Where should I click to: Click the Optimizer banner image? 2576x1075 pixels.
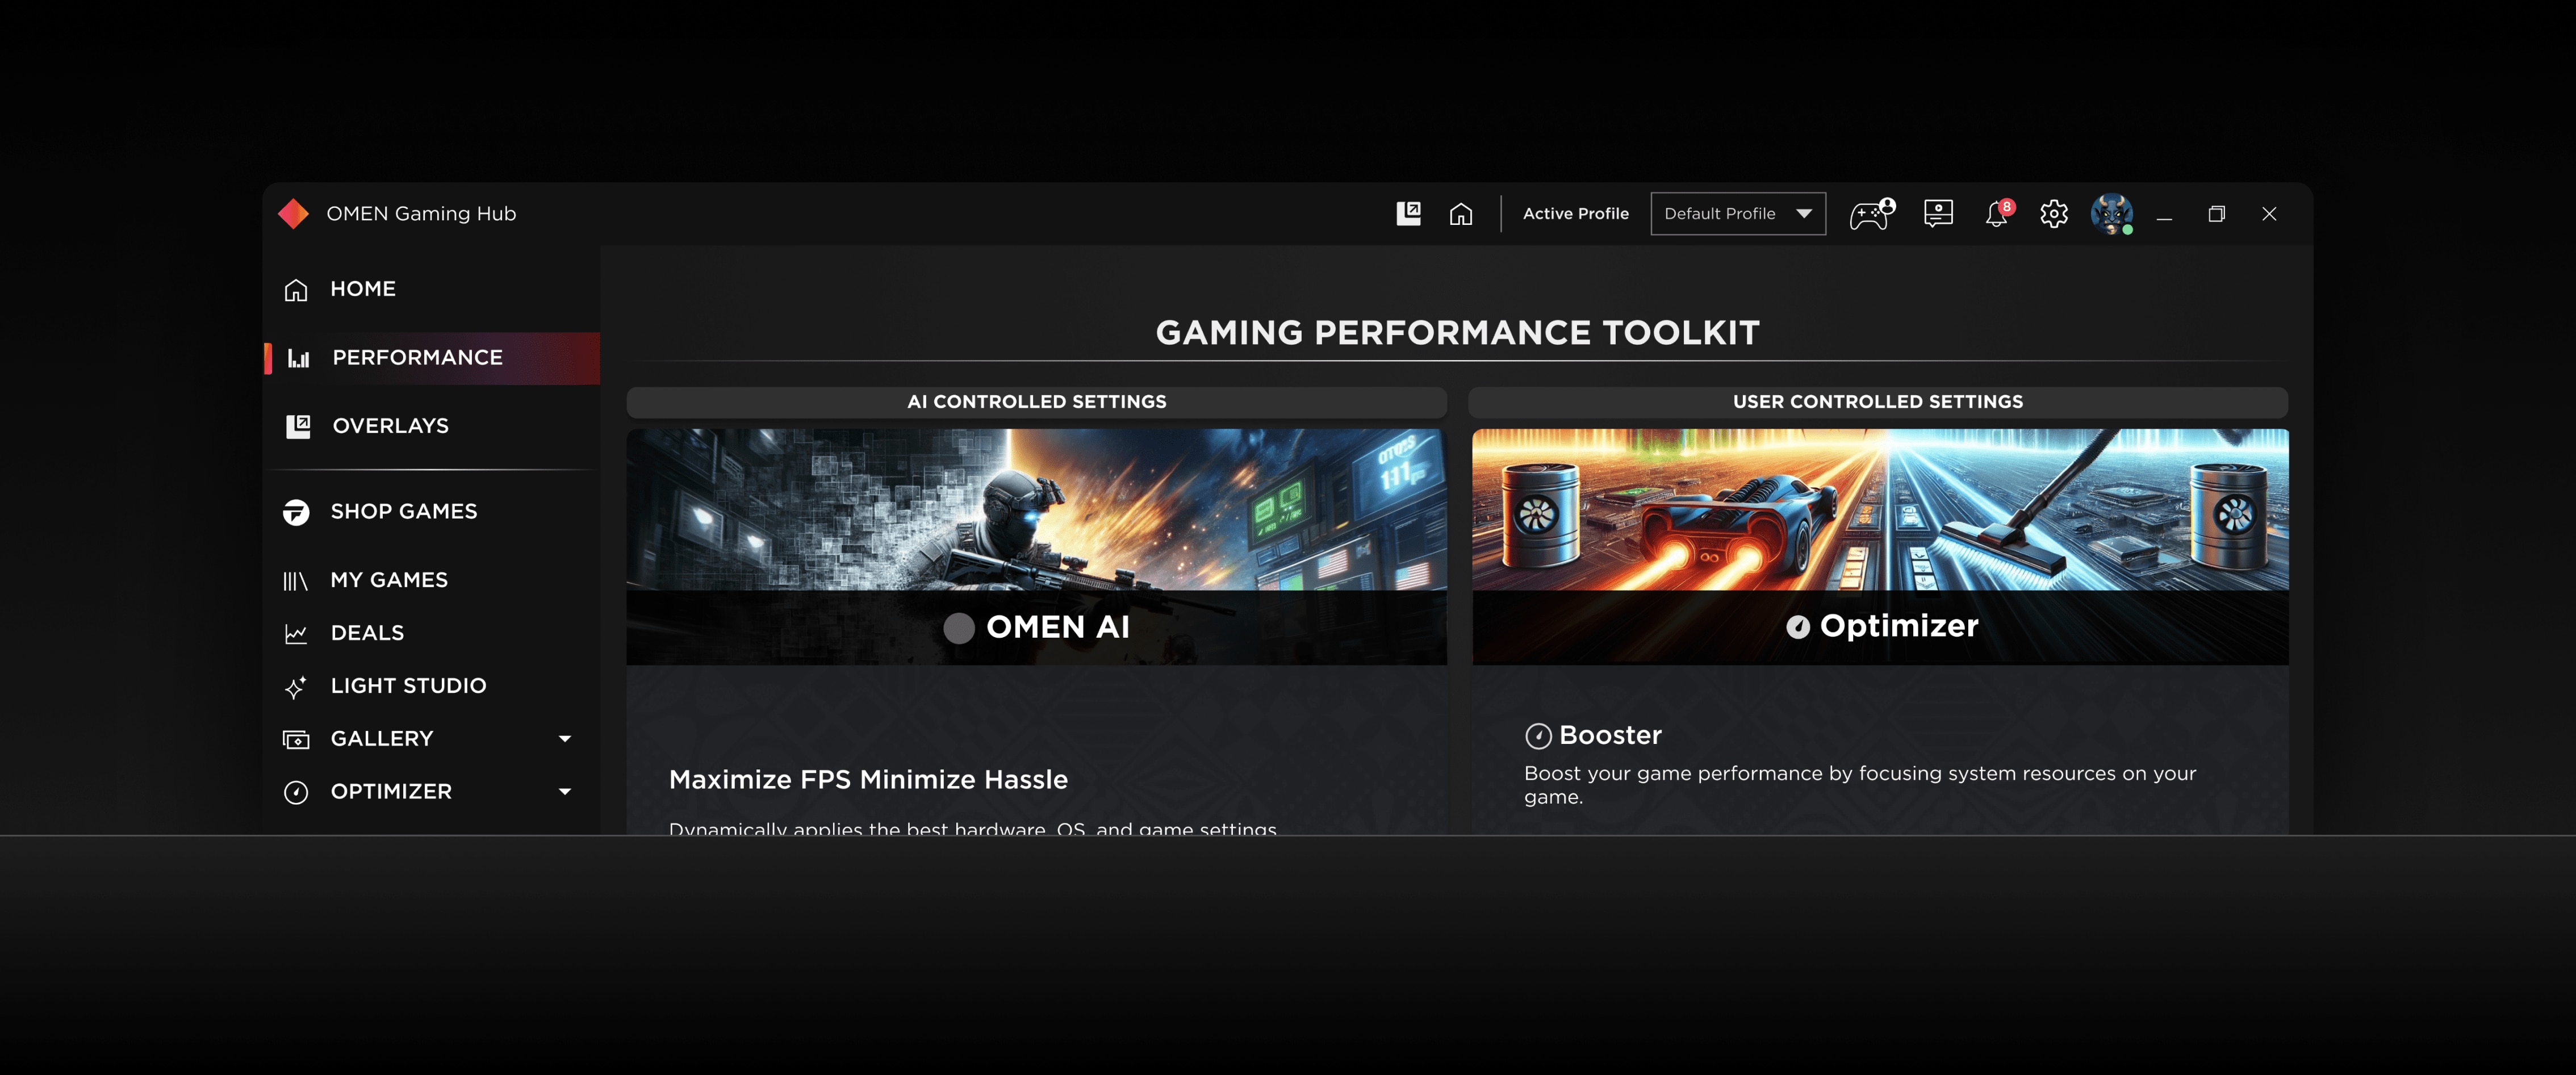pos(1879,510)
